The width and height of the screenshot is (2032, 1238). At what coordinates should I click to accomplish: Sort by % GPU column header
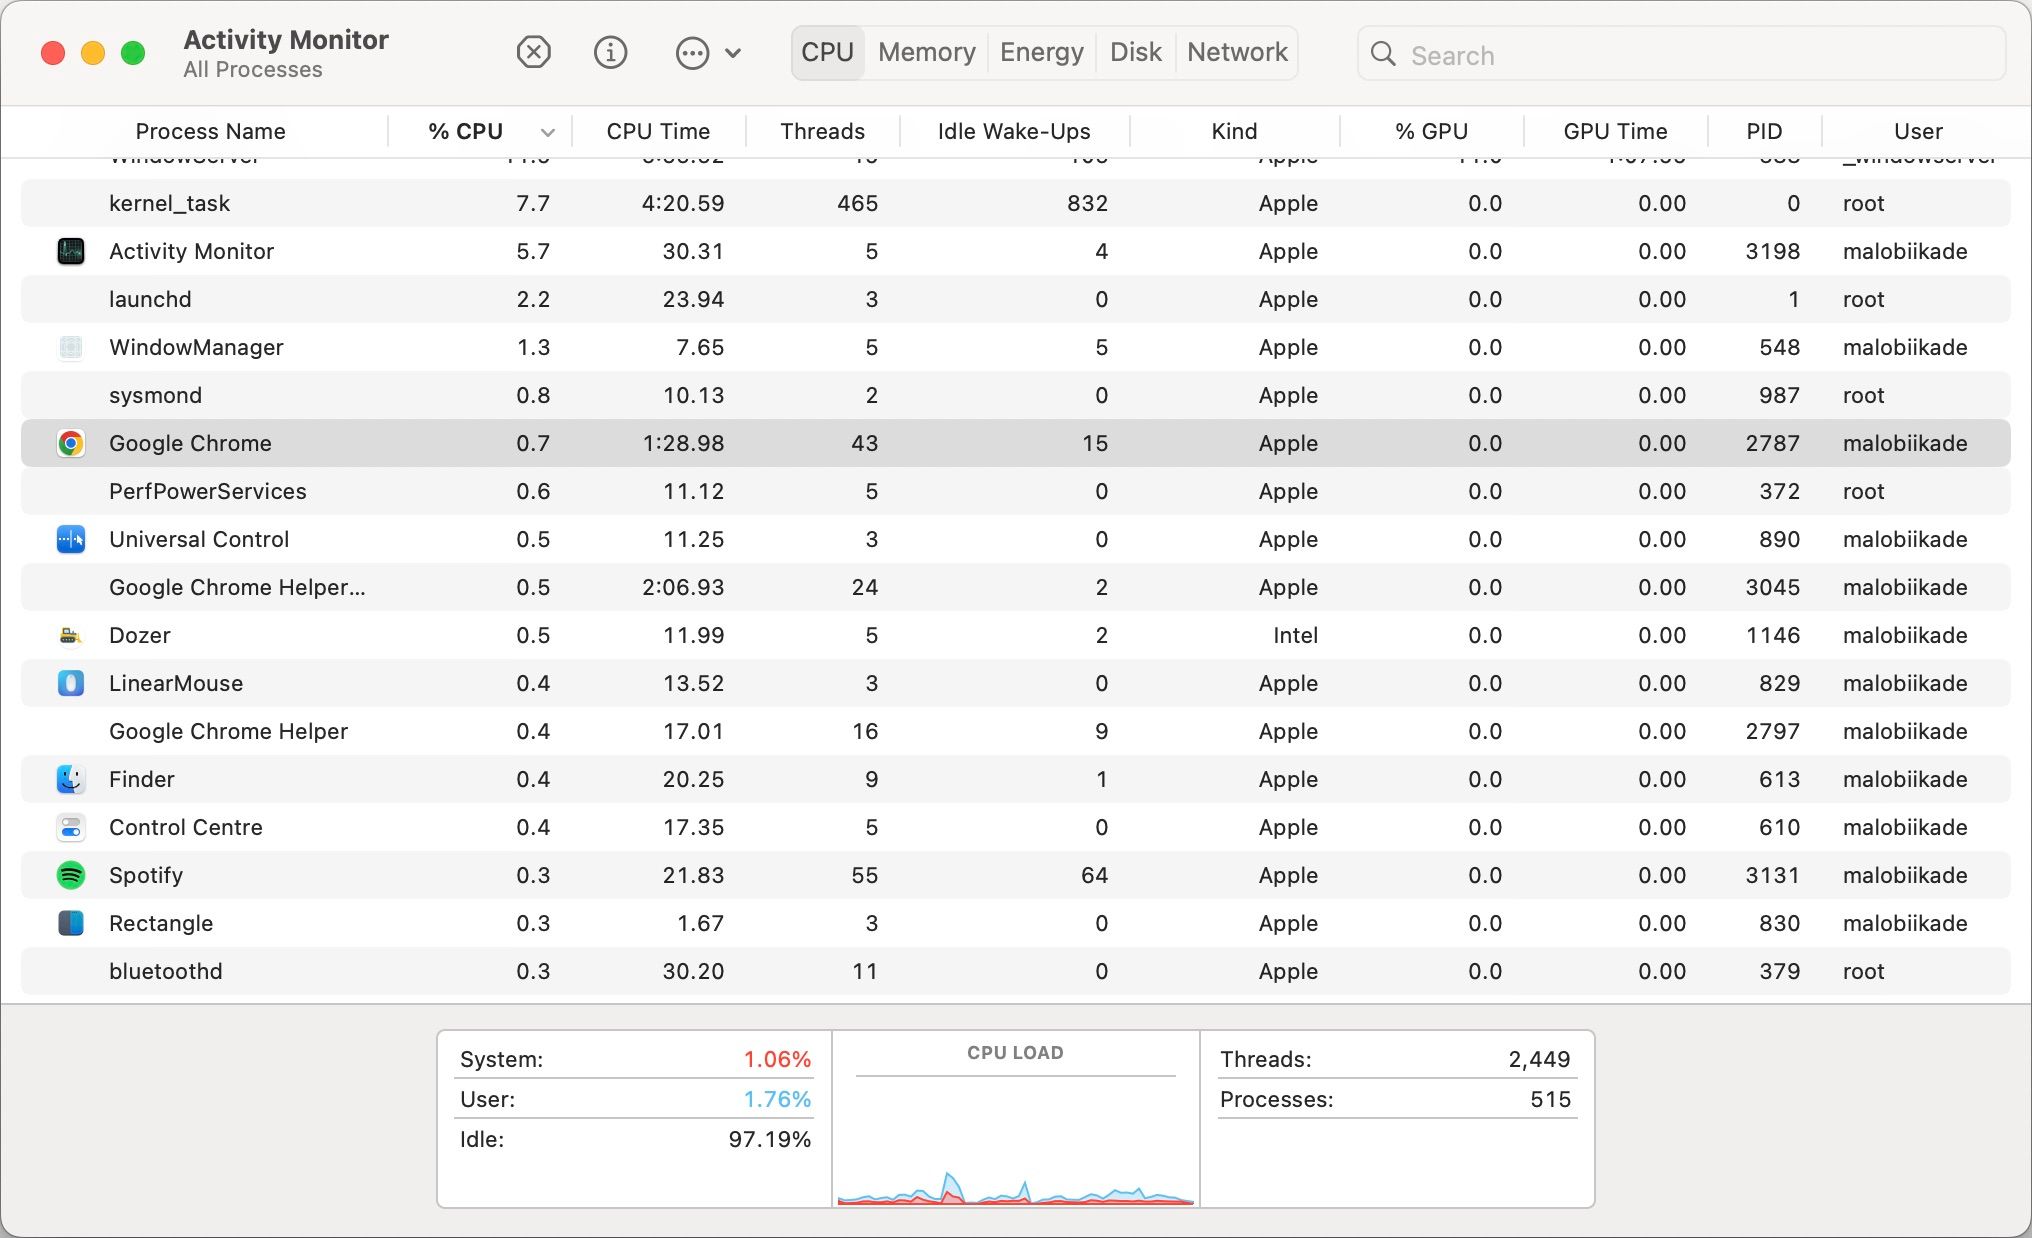1431,131
